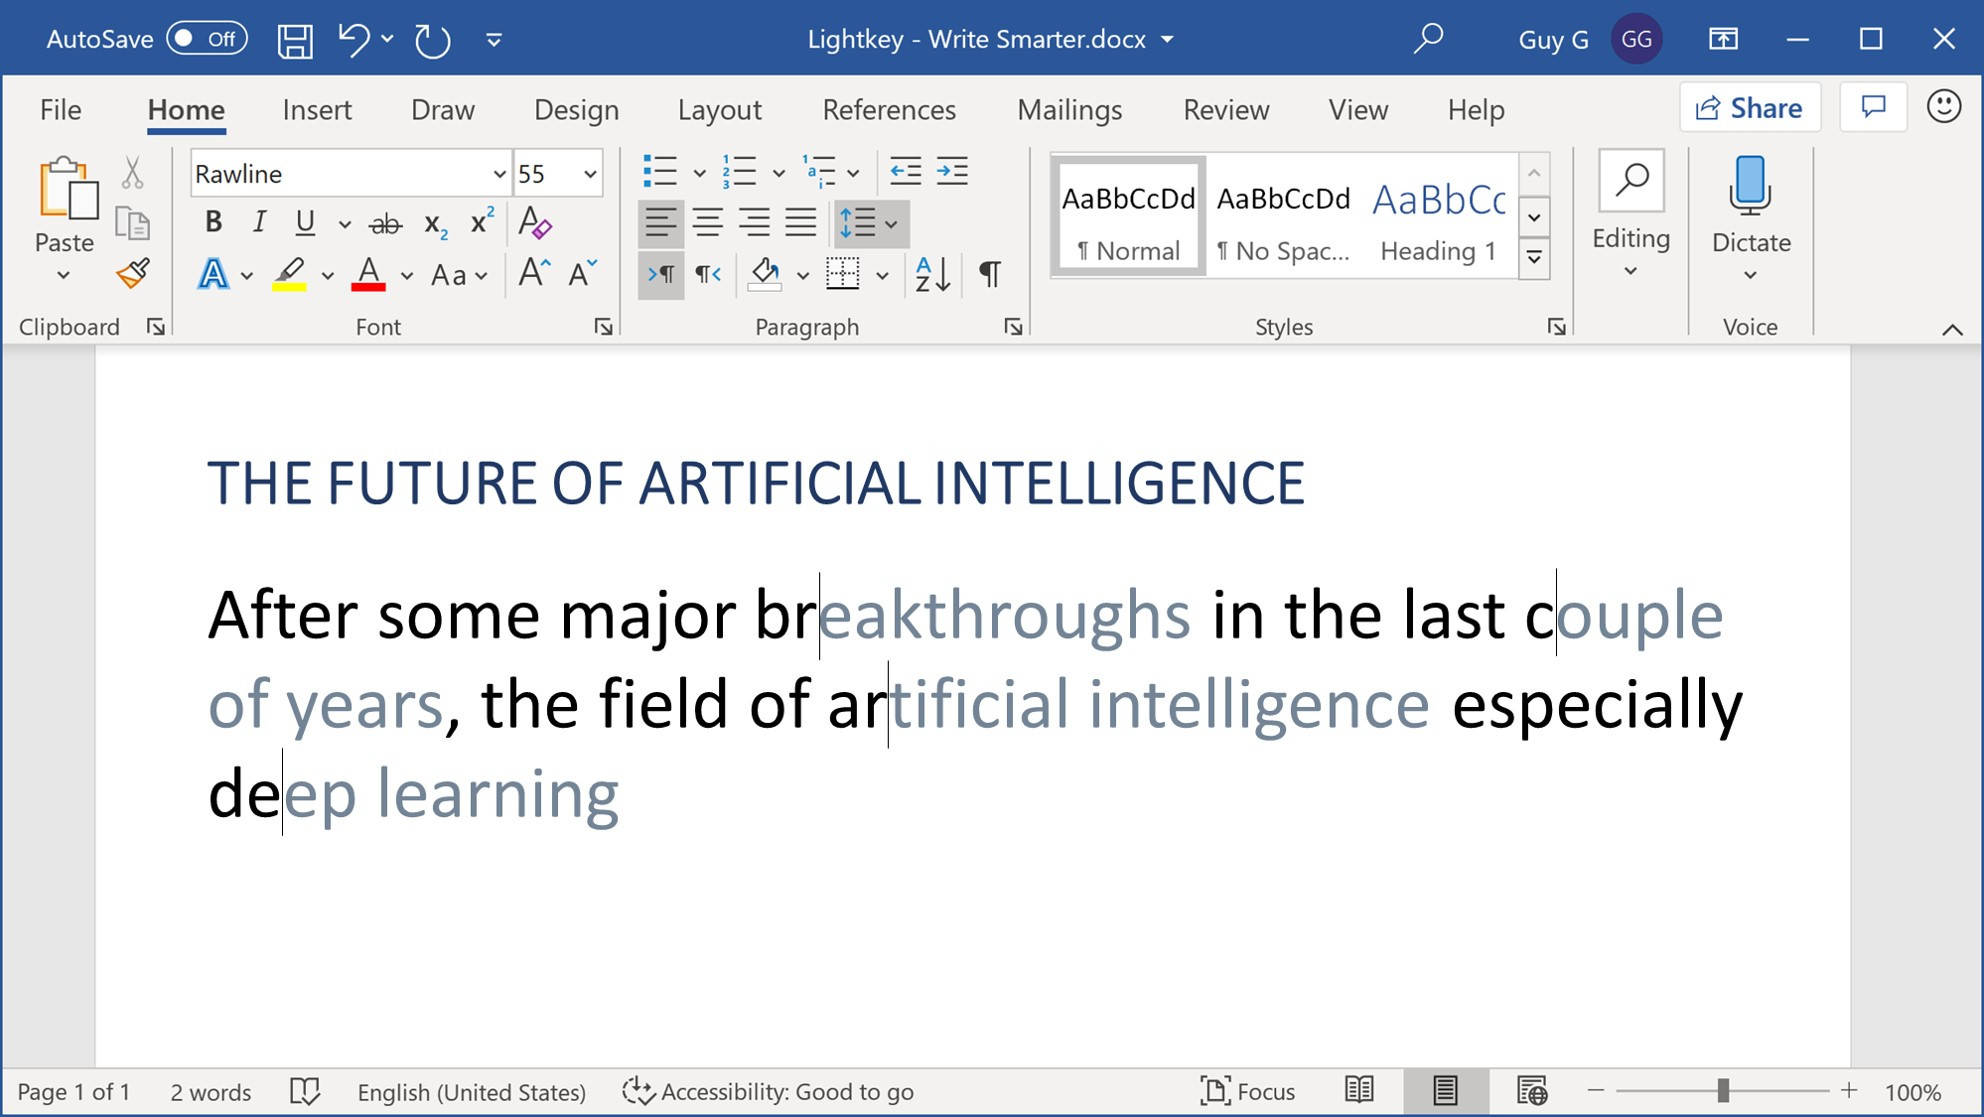
Task: Click the Cut scissors icon
Action: (x=132, y=173)
